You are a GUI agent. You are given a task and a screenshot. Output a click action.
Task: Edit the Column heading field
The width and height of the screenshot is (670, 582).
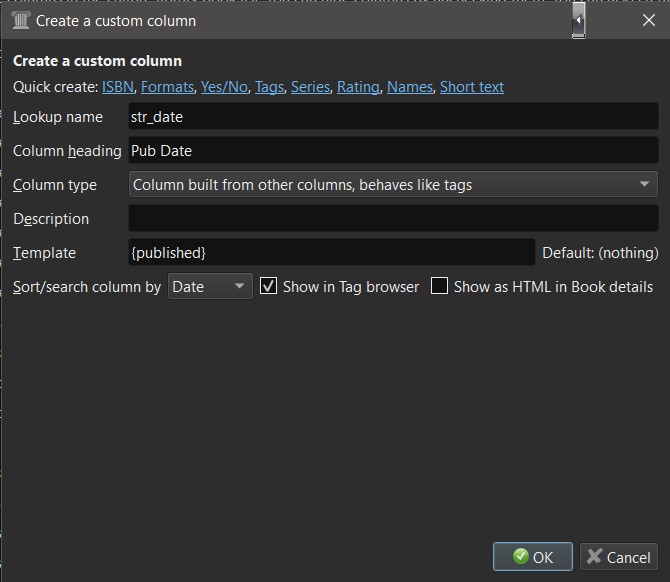(393, 150)
